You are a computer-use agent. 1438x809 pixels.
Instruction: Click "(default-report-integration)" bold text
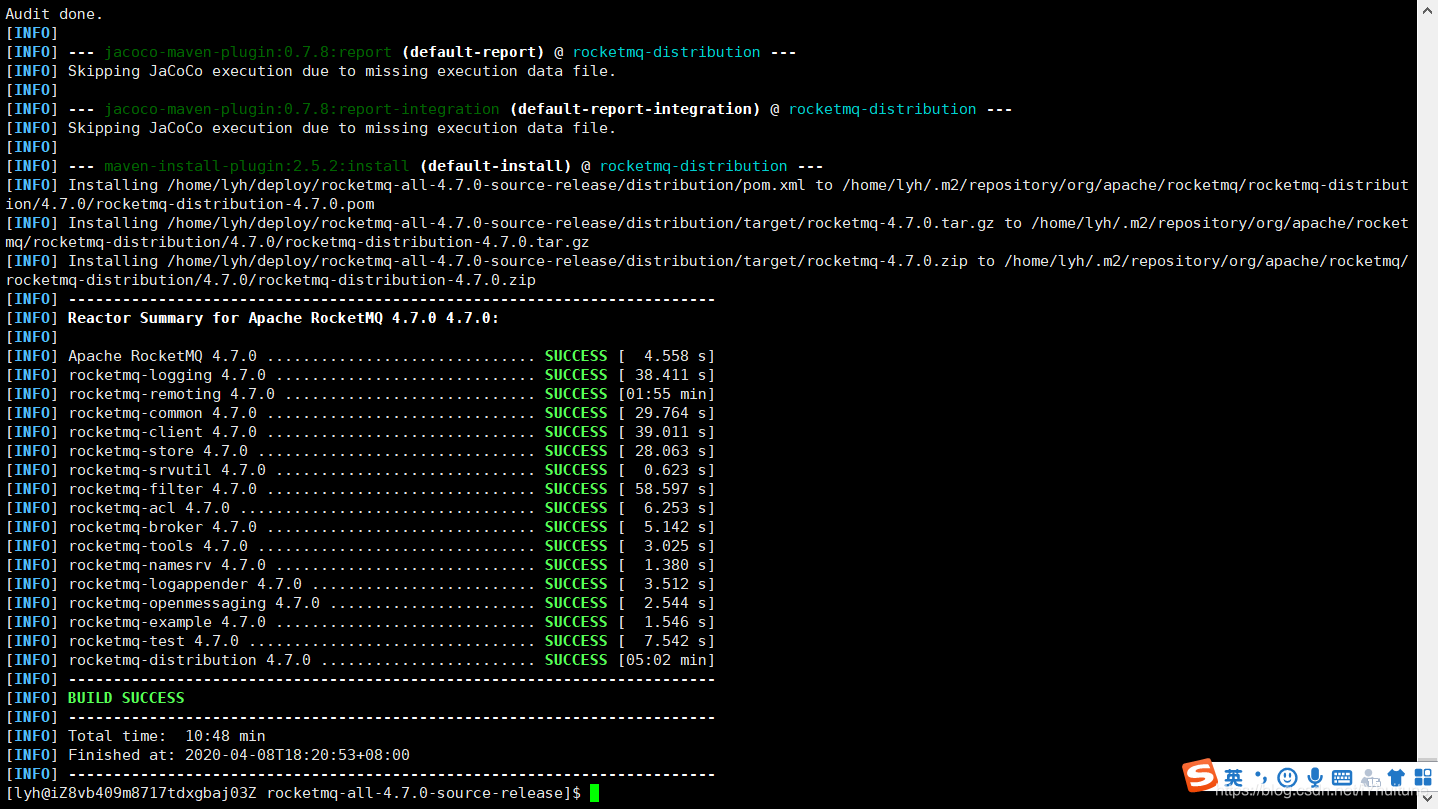tap(635, 109)
